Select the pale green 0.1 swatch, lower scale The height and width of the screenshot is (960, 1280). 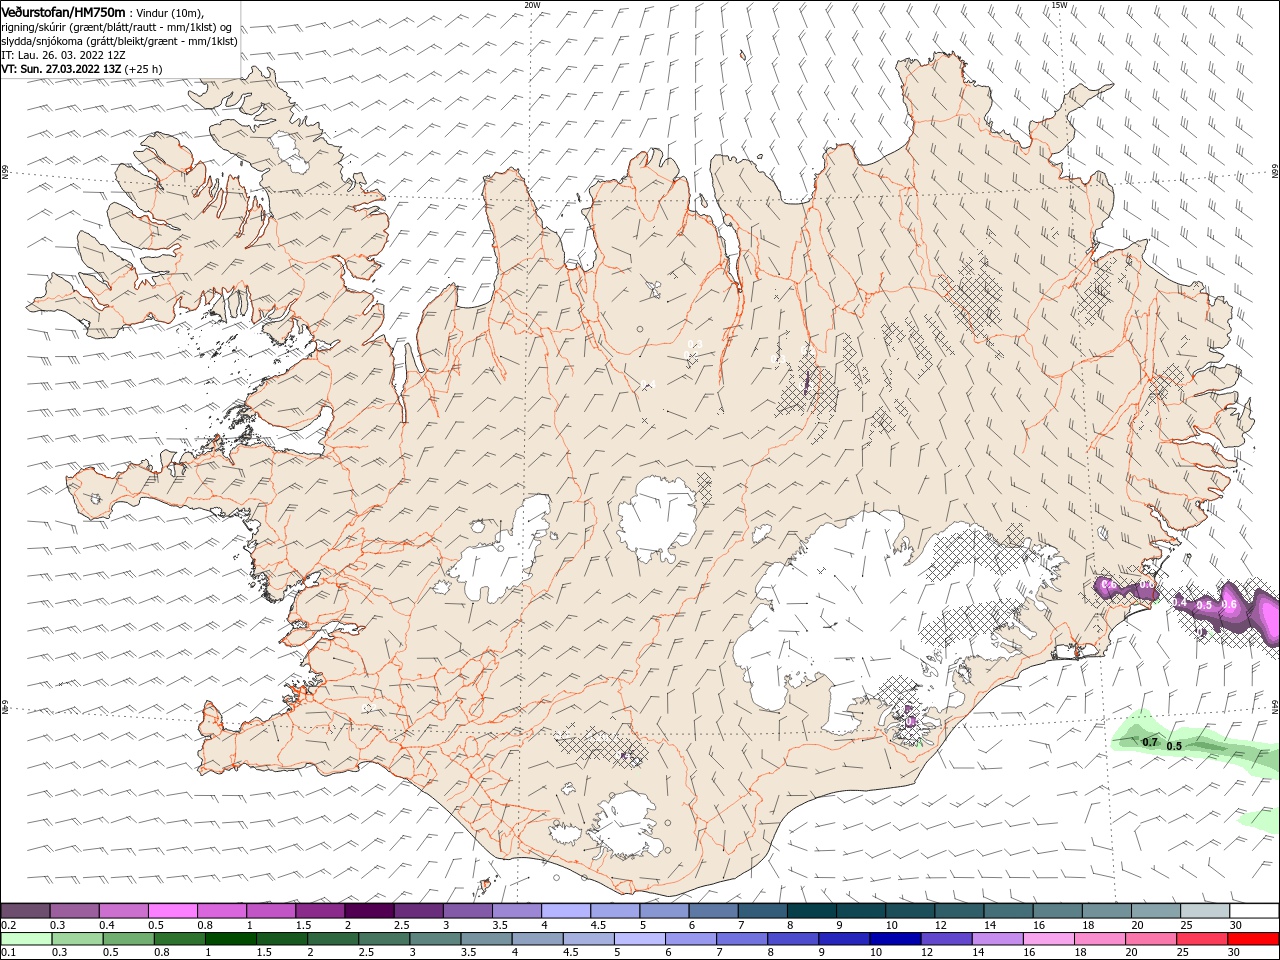26,939
